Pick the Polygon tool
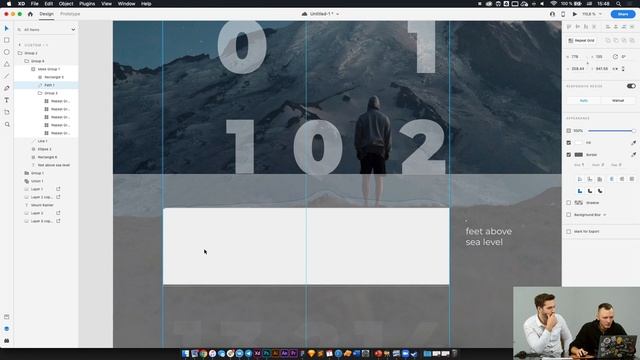 (7, 64)
